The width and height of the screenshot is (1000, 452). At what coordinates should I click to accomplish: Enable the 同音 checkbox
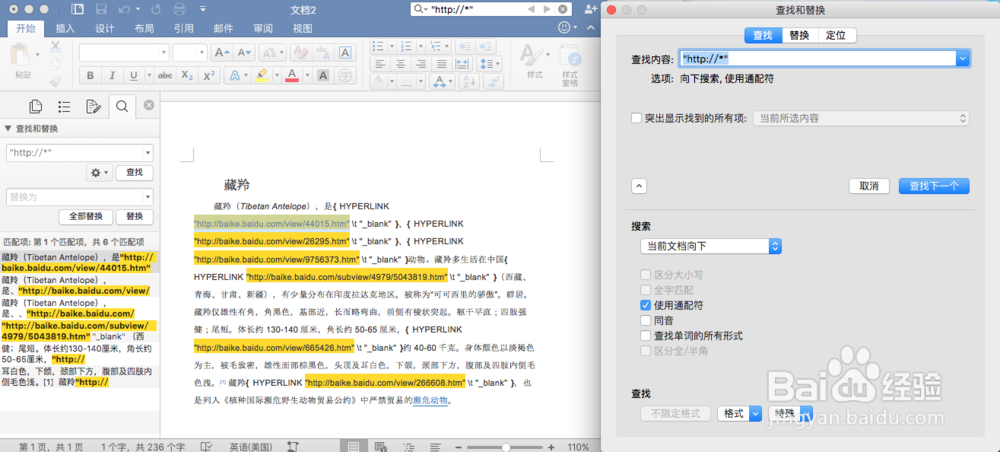pos(645,321)
